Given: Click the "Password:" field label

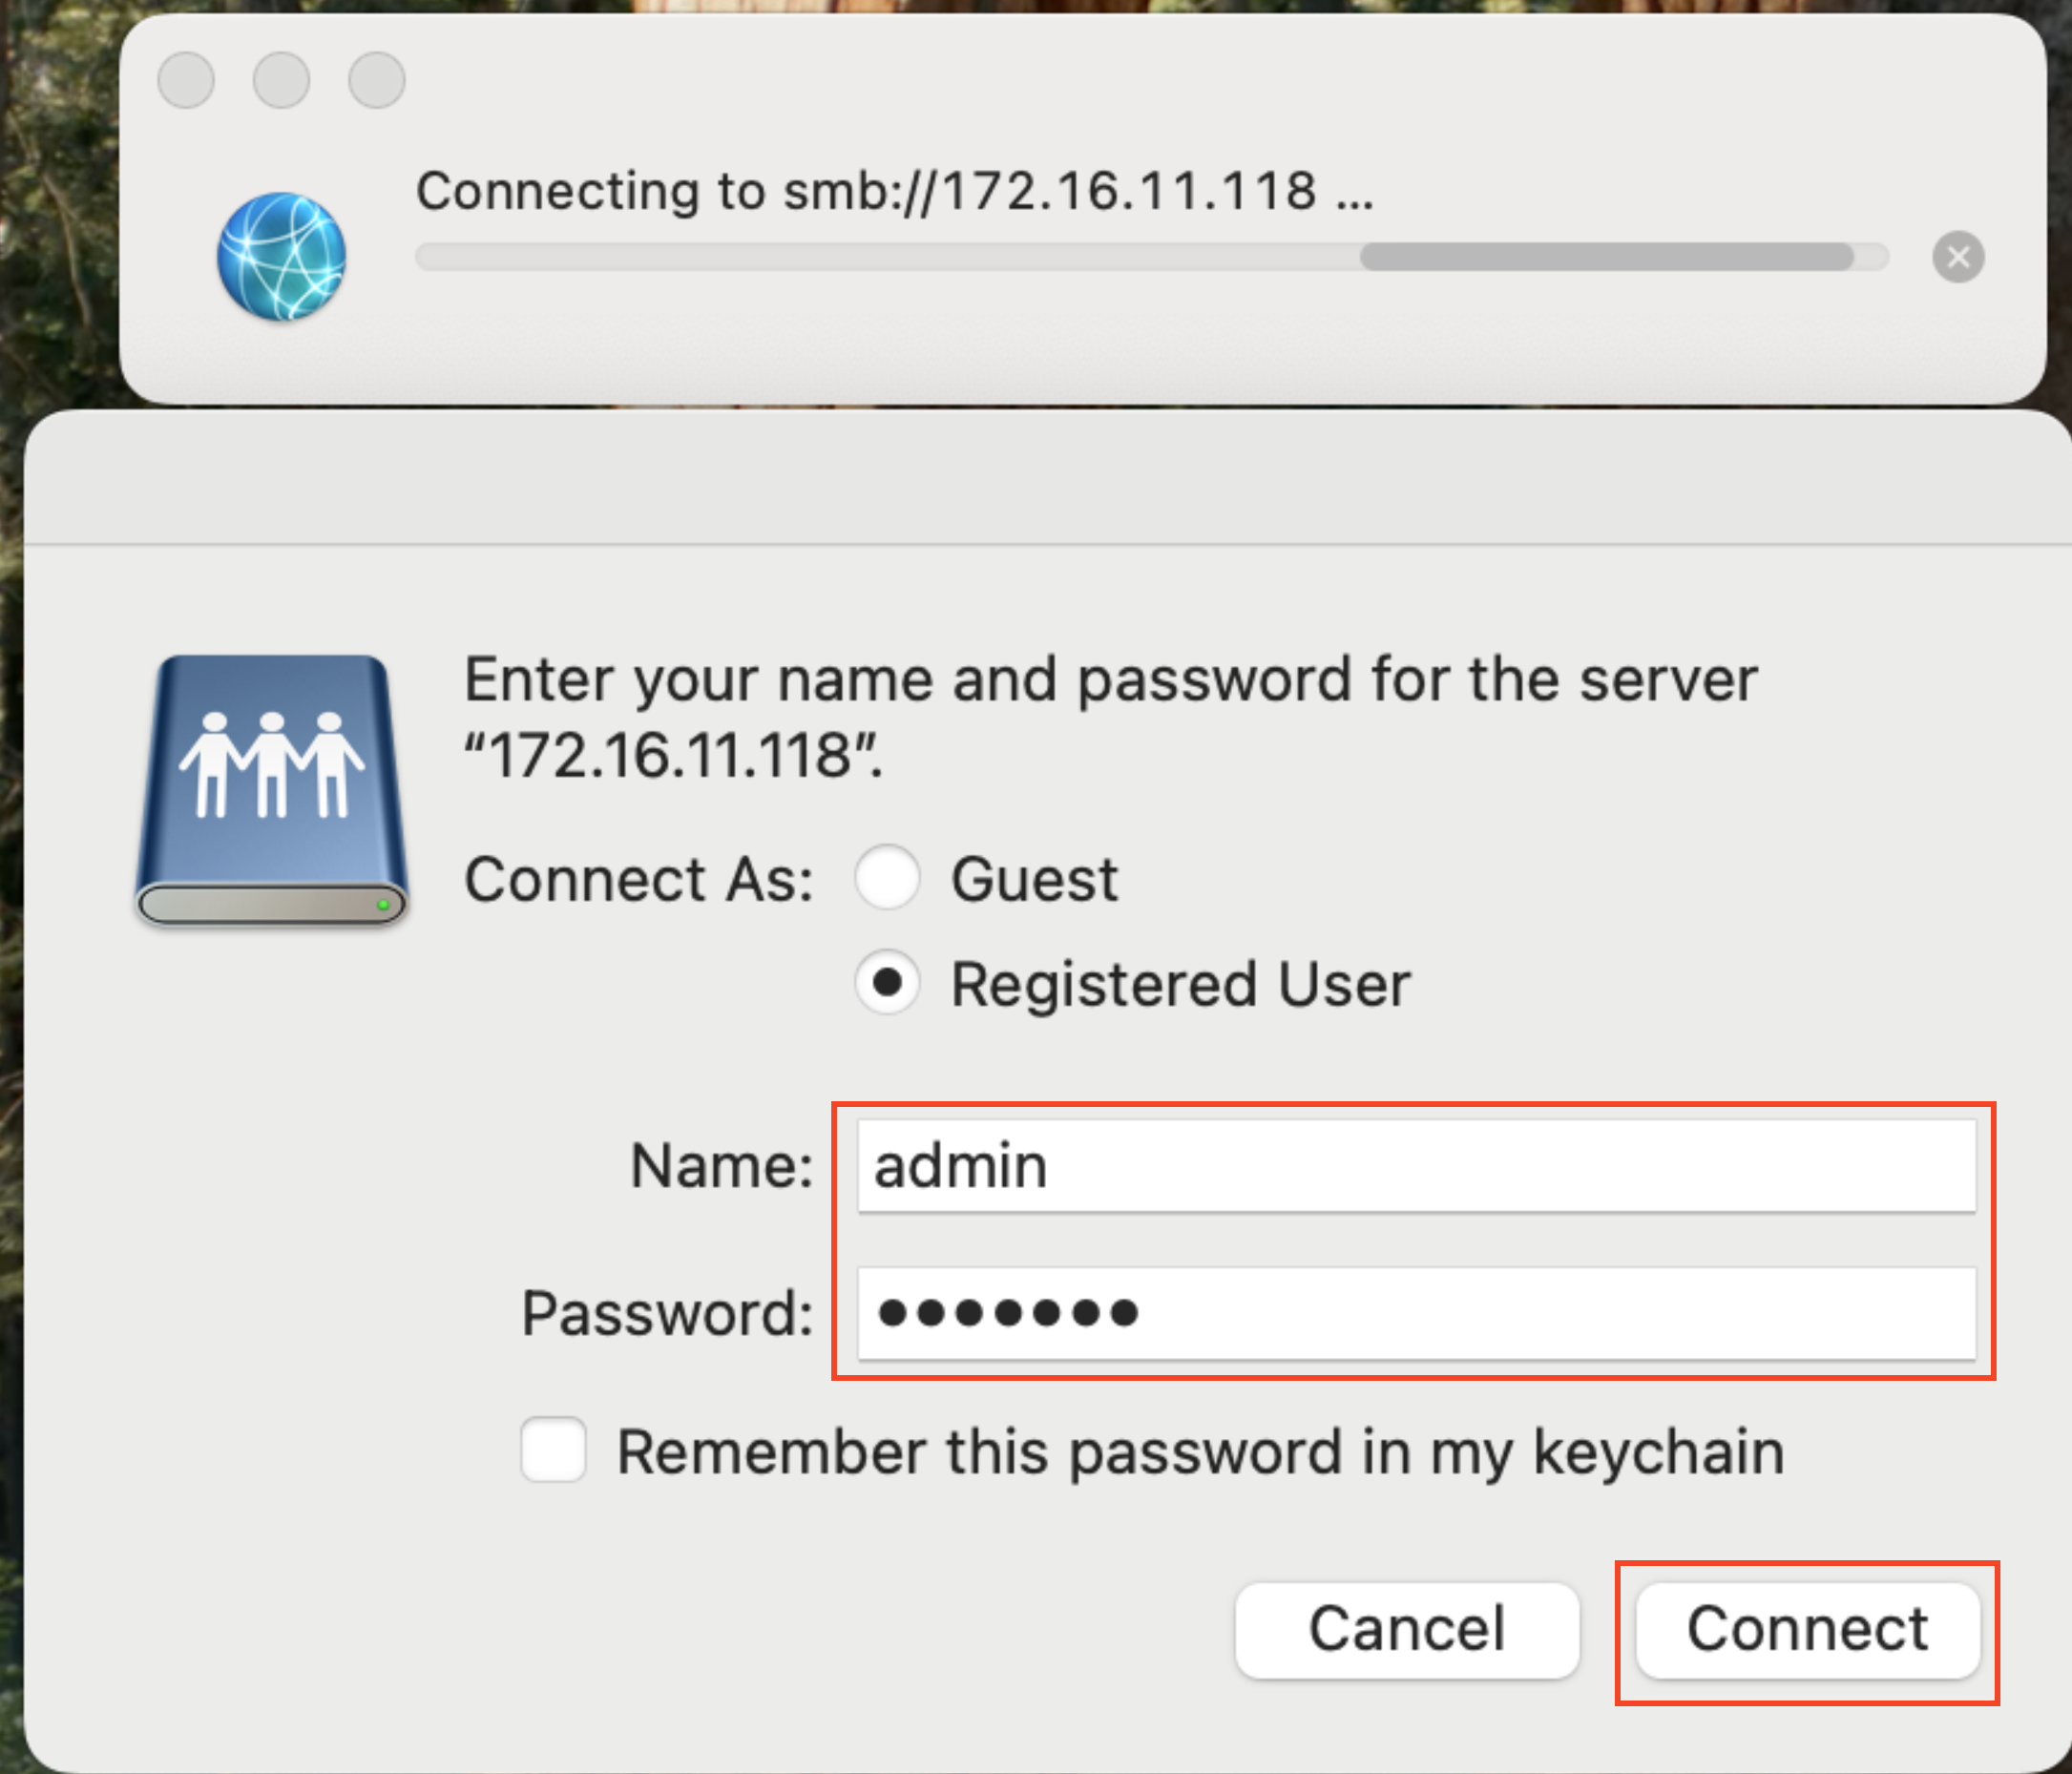Looking at the screenshot, I should pos(667,1313).
